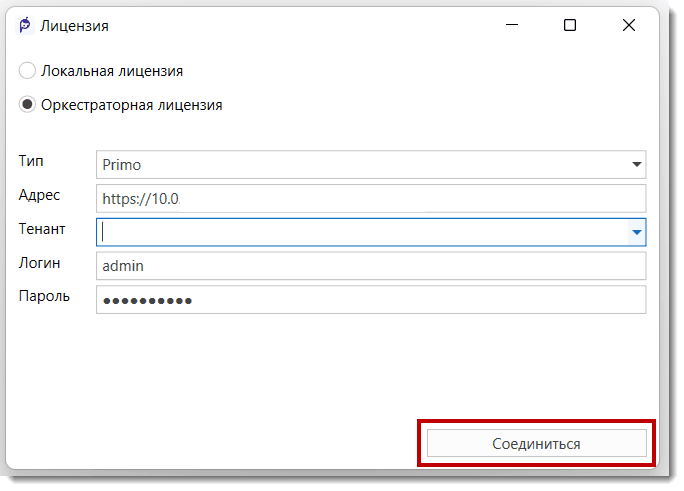Click the Пароль password field
The width and height of the screenshot is (684, 491).
point(370,300)
